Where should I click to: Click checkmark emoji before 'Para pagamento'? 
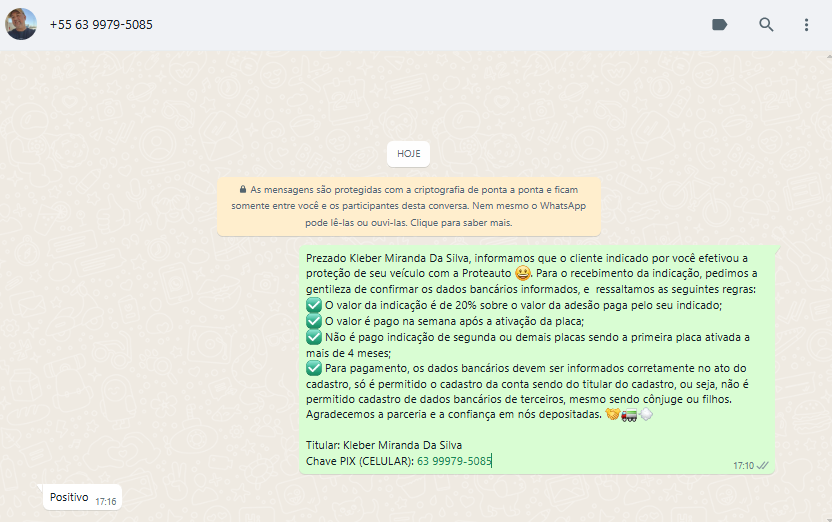tap(314, 368)
